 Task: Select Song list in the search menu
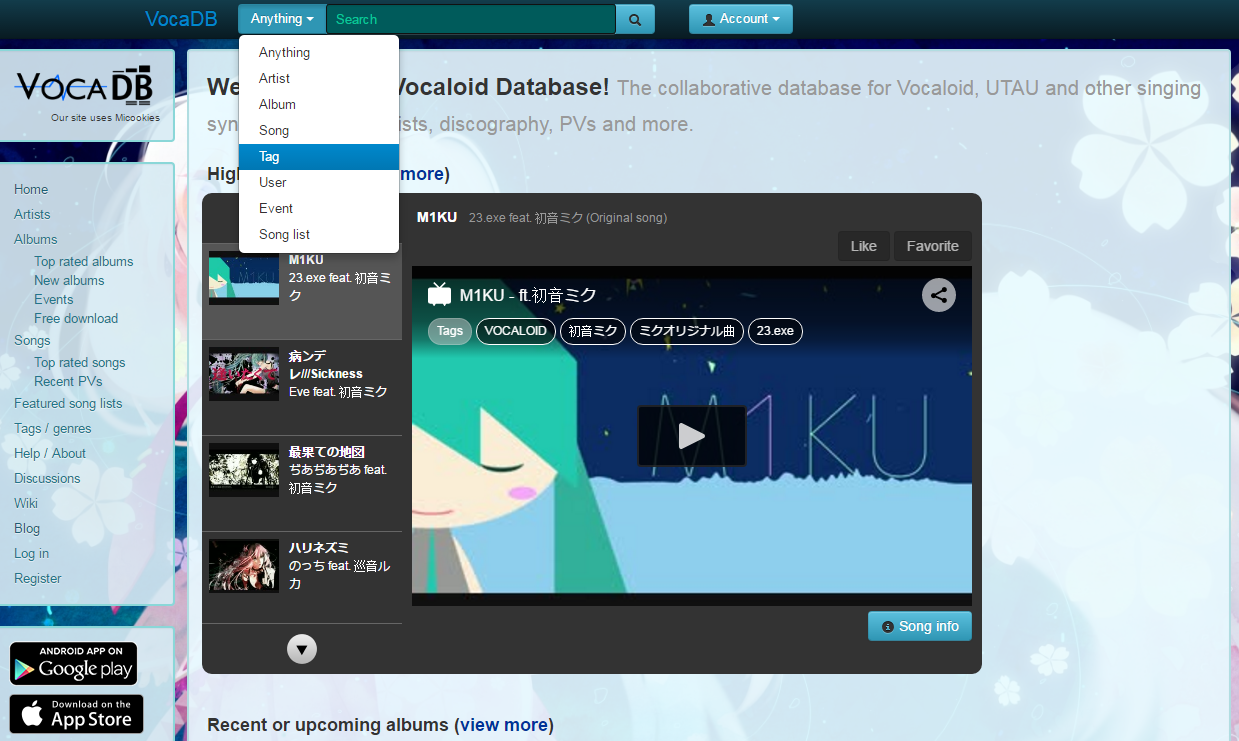click(319, 235)
